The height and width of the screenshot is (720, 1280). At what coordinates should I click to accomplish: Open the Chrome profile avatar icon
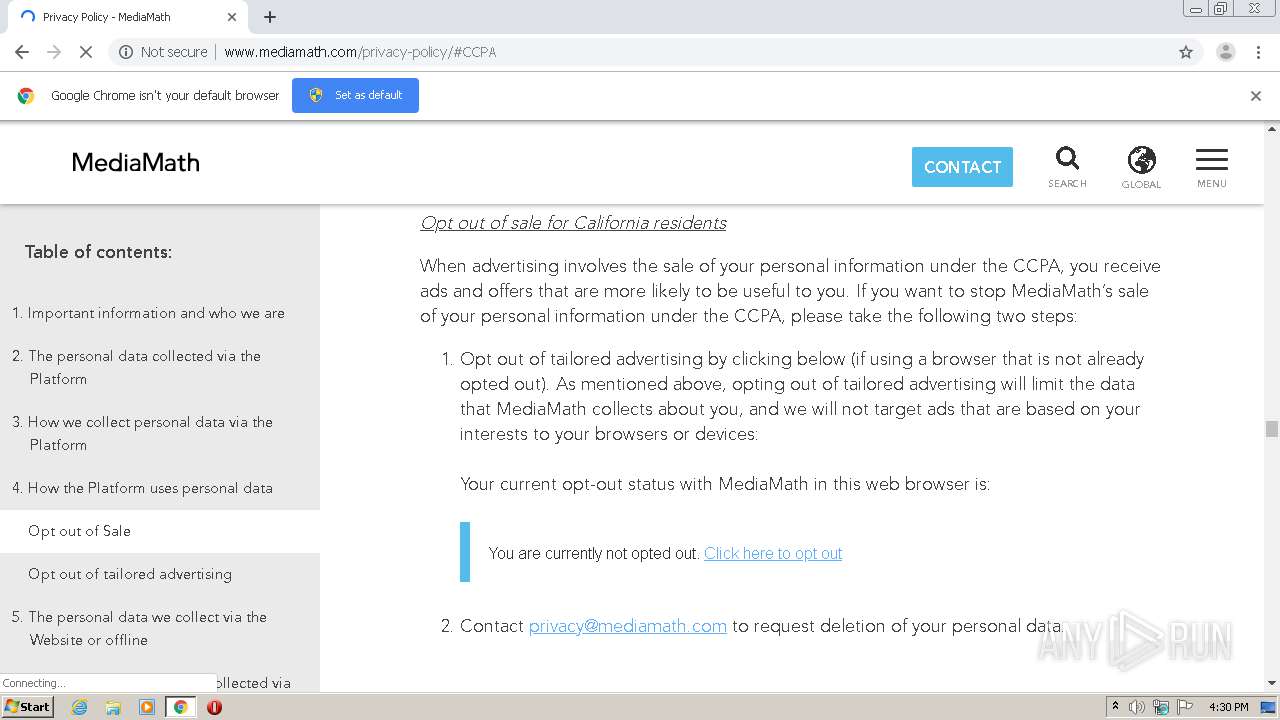1225,52
